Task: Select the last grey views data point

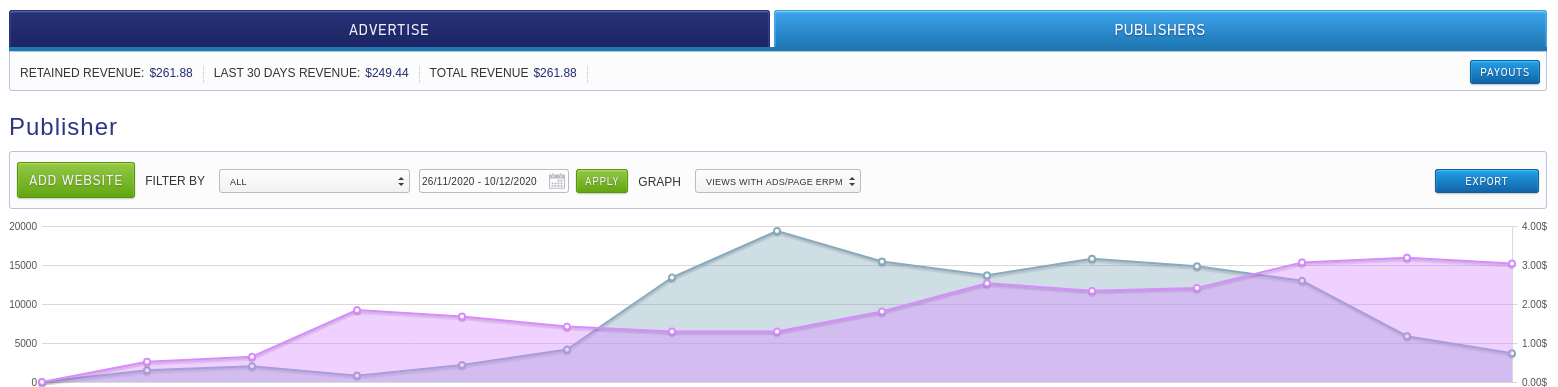Action: (x=1512, y=353)
